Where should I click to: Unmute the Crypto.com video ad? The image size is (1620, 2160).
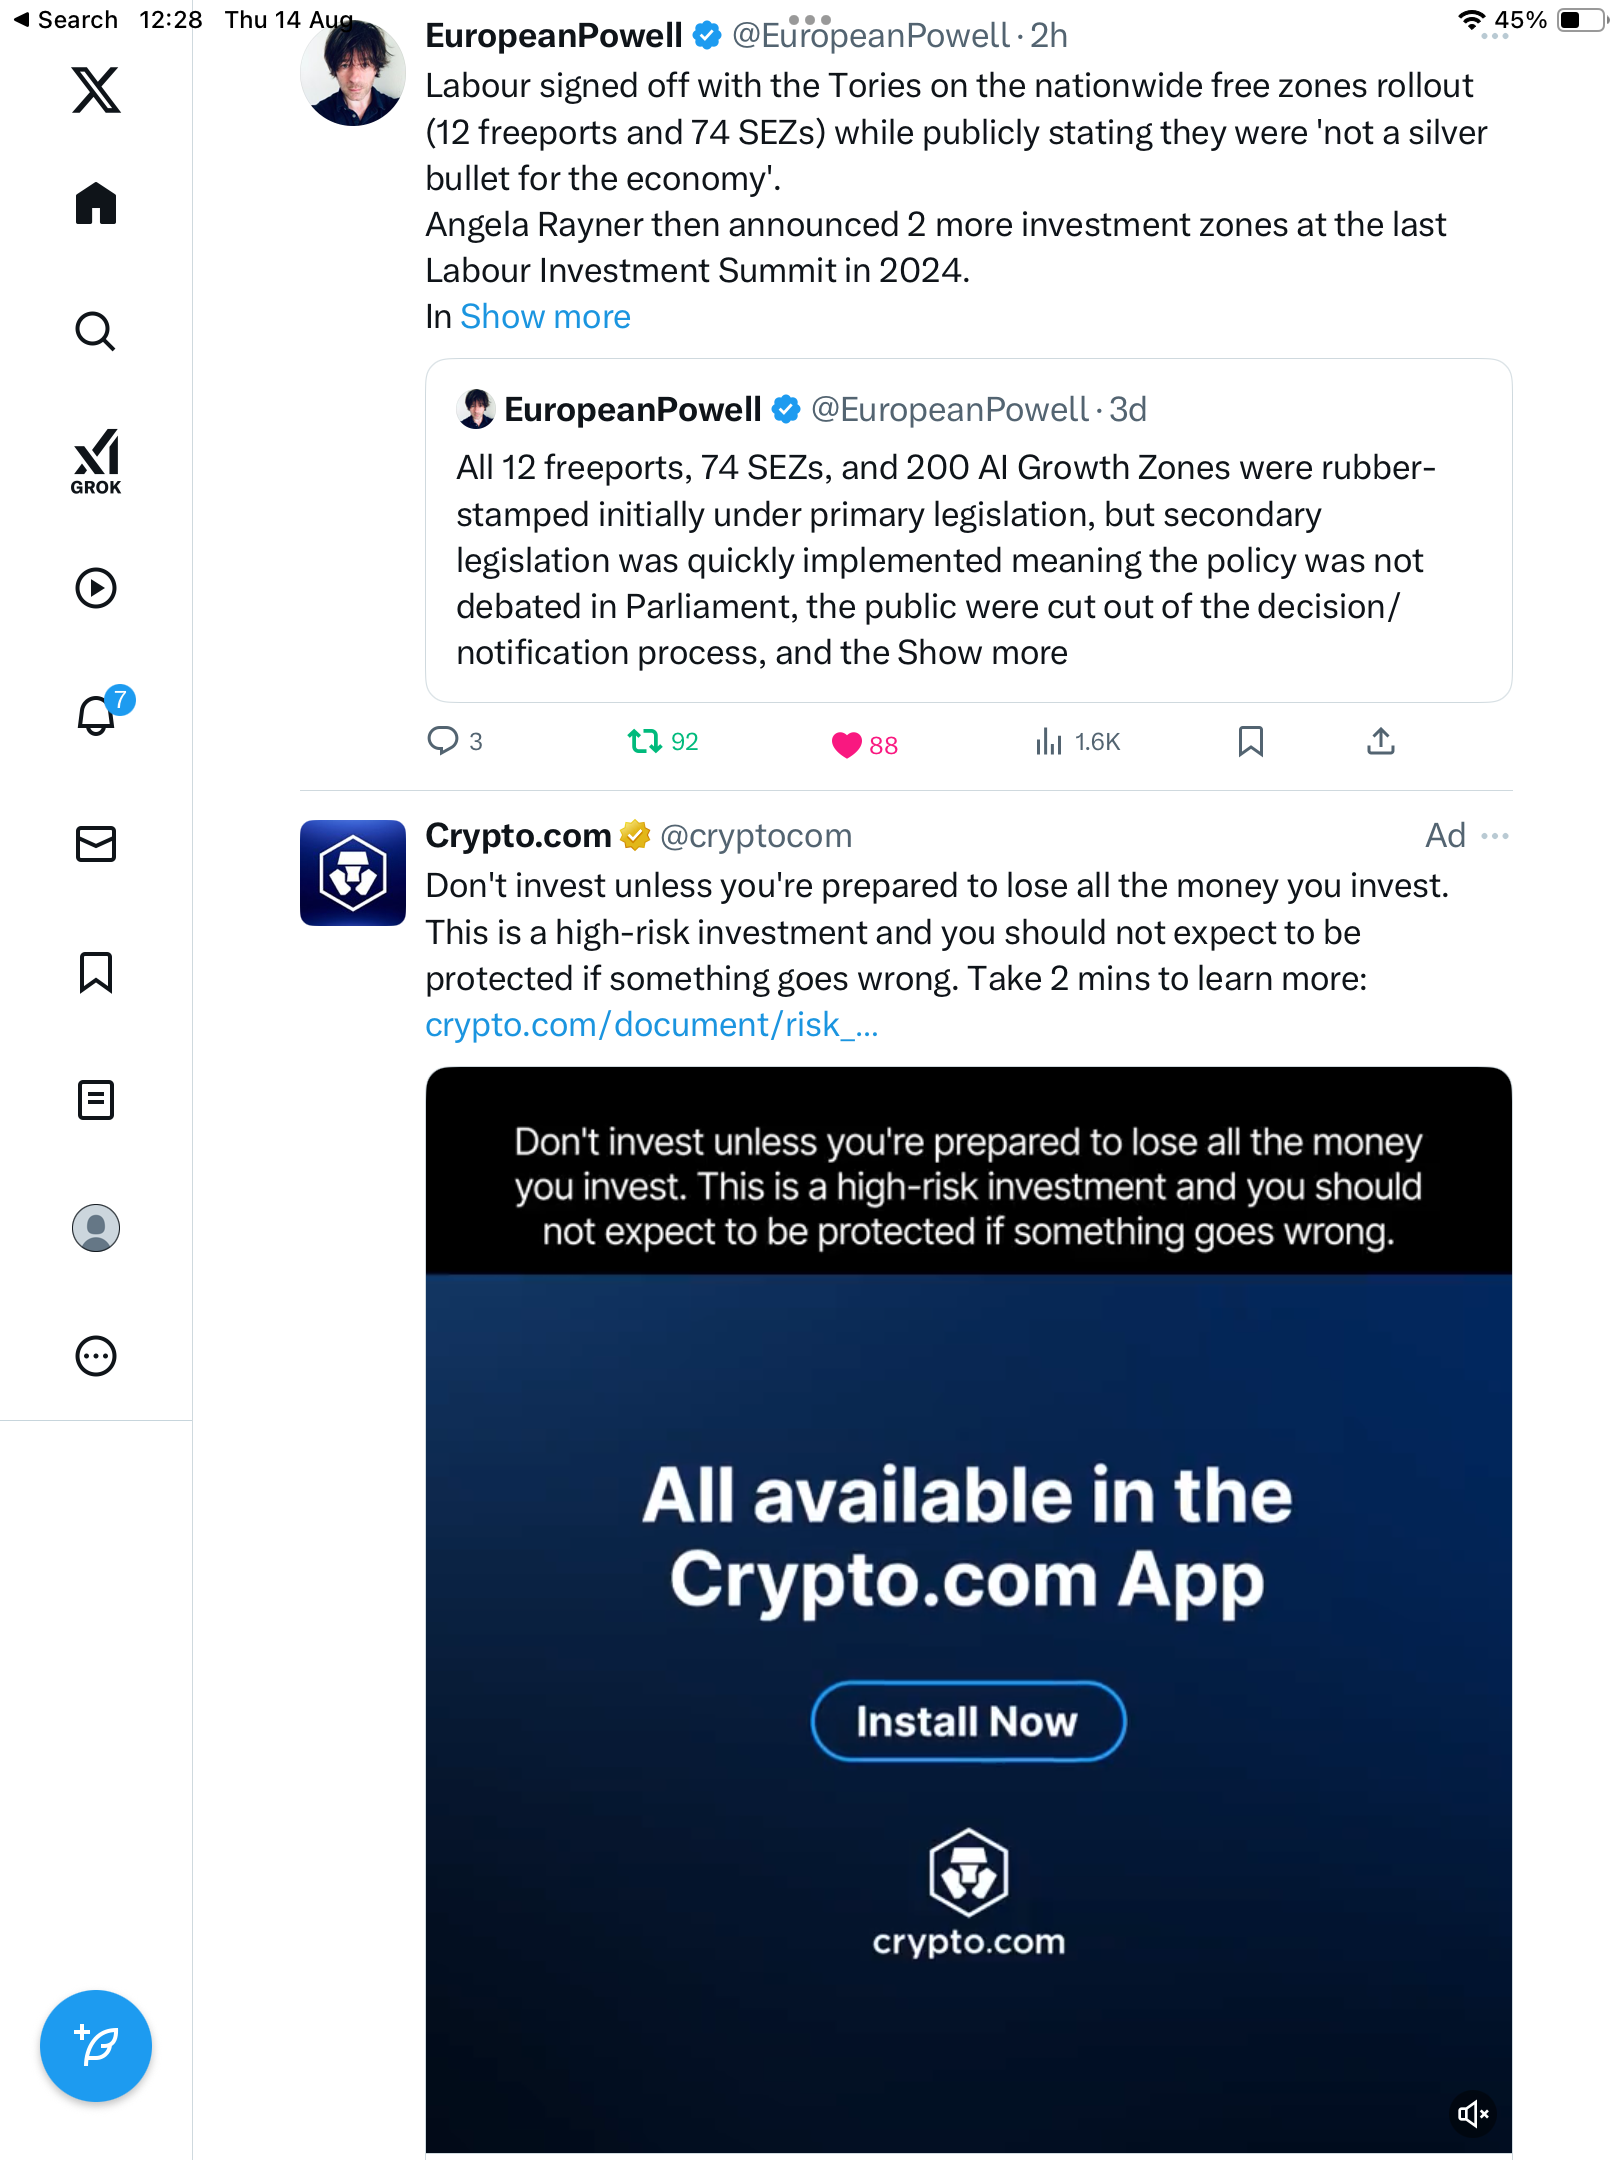(1472, 2113)
